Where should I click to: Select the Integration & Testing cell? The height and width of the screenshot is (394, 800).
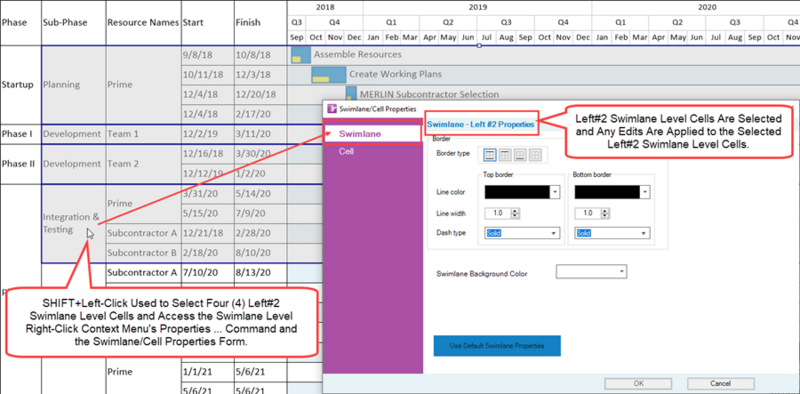coord(73,224)
